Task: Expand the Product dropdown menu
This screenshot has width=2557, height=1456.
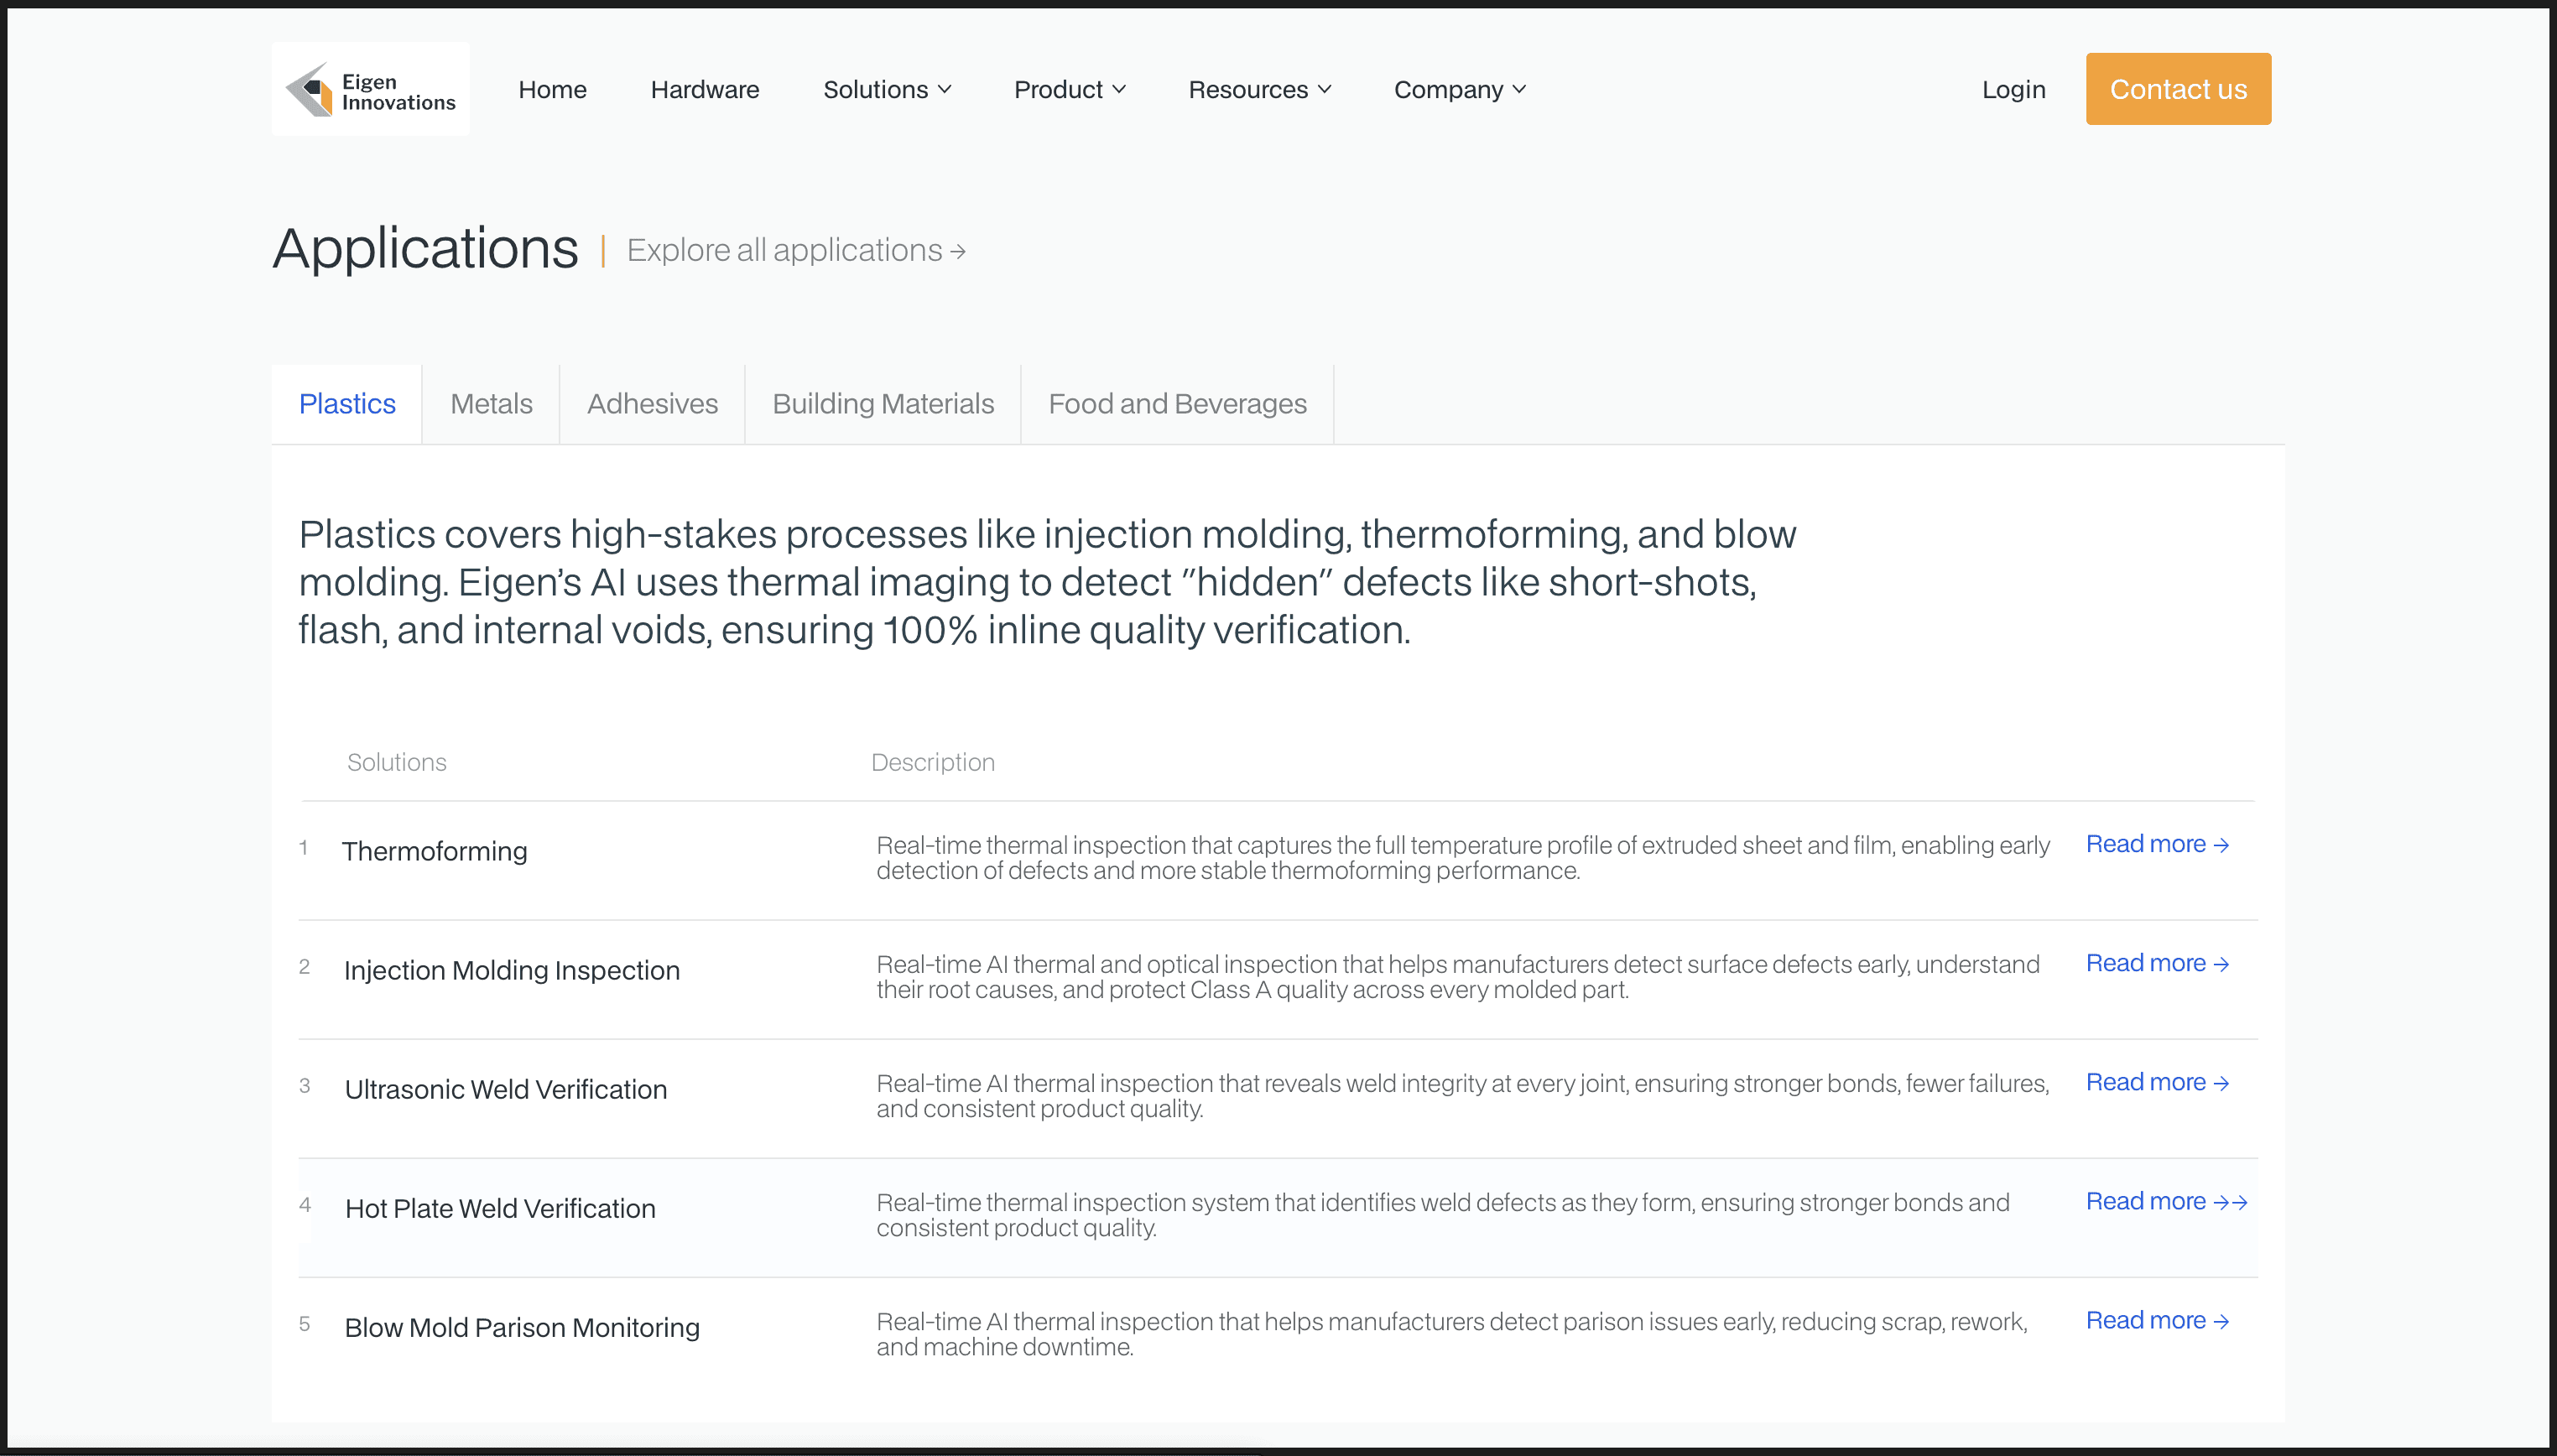Action: pos(1069,90)
